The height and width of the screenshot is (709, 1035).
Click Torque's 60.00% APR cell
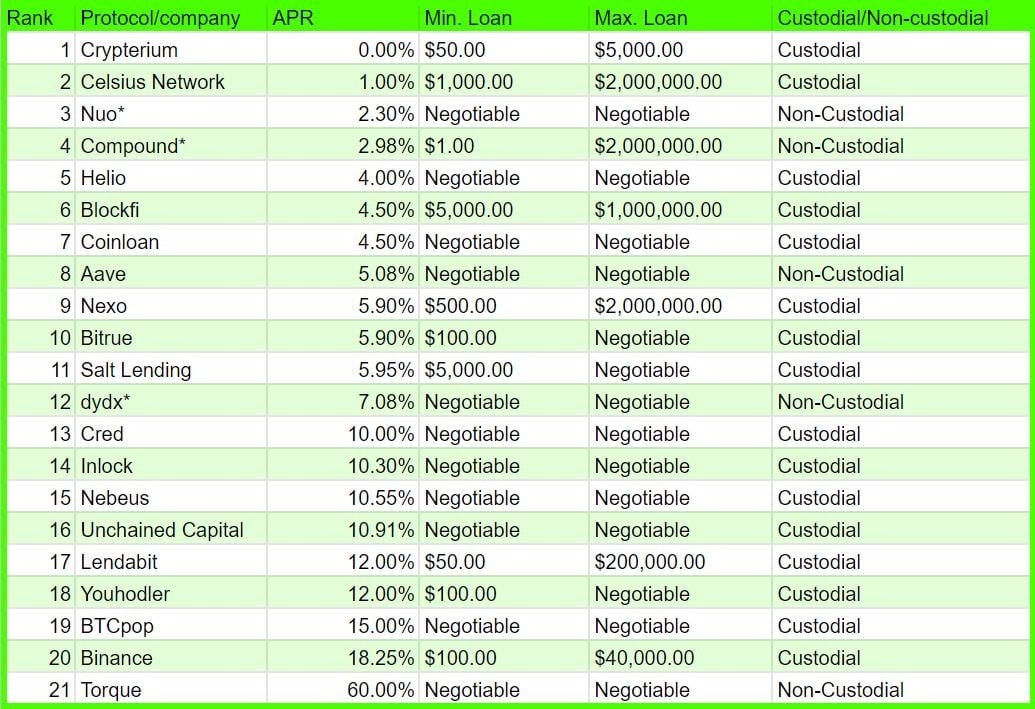coord(381,690)
